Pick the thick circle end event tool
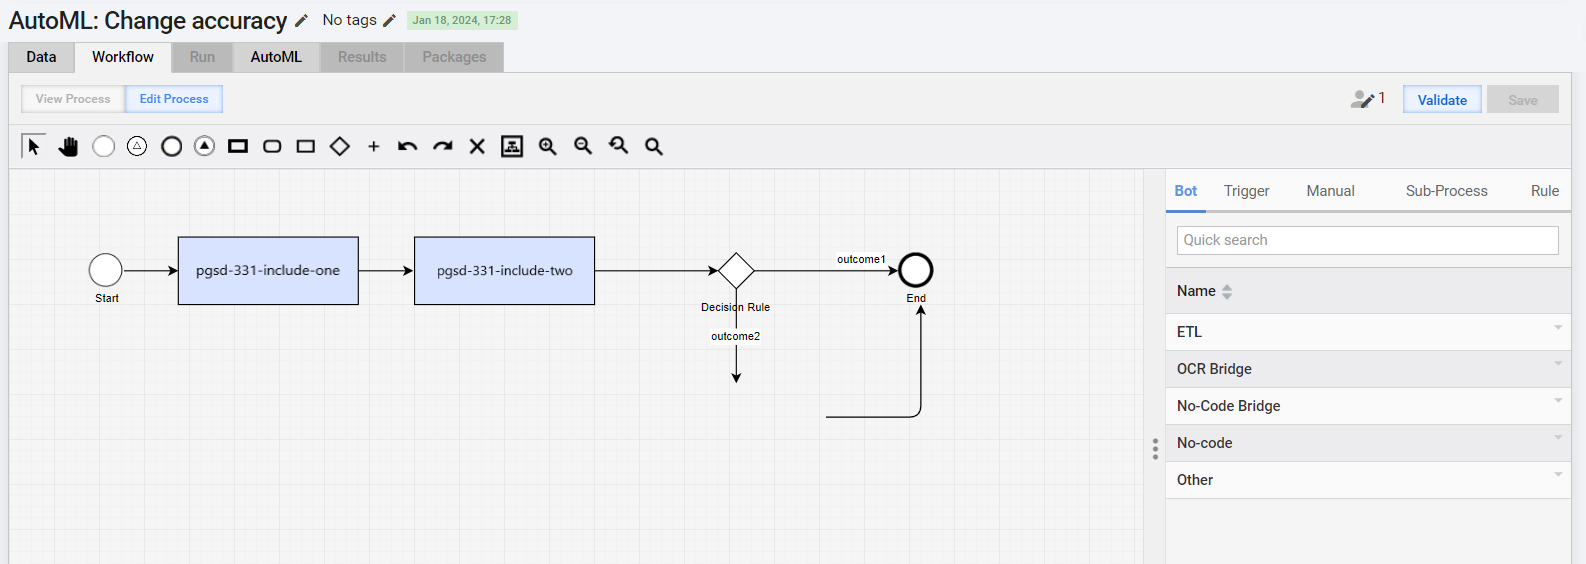Image resolution: width=1586 pixels, height=564 pixels. (171, 146)
